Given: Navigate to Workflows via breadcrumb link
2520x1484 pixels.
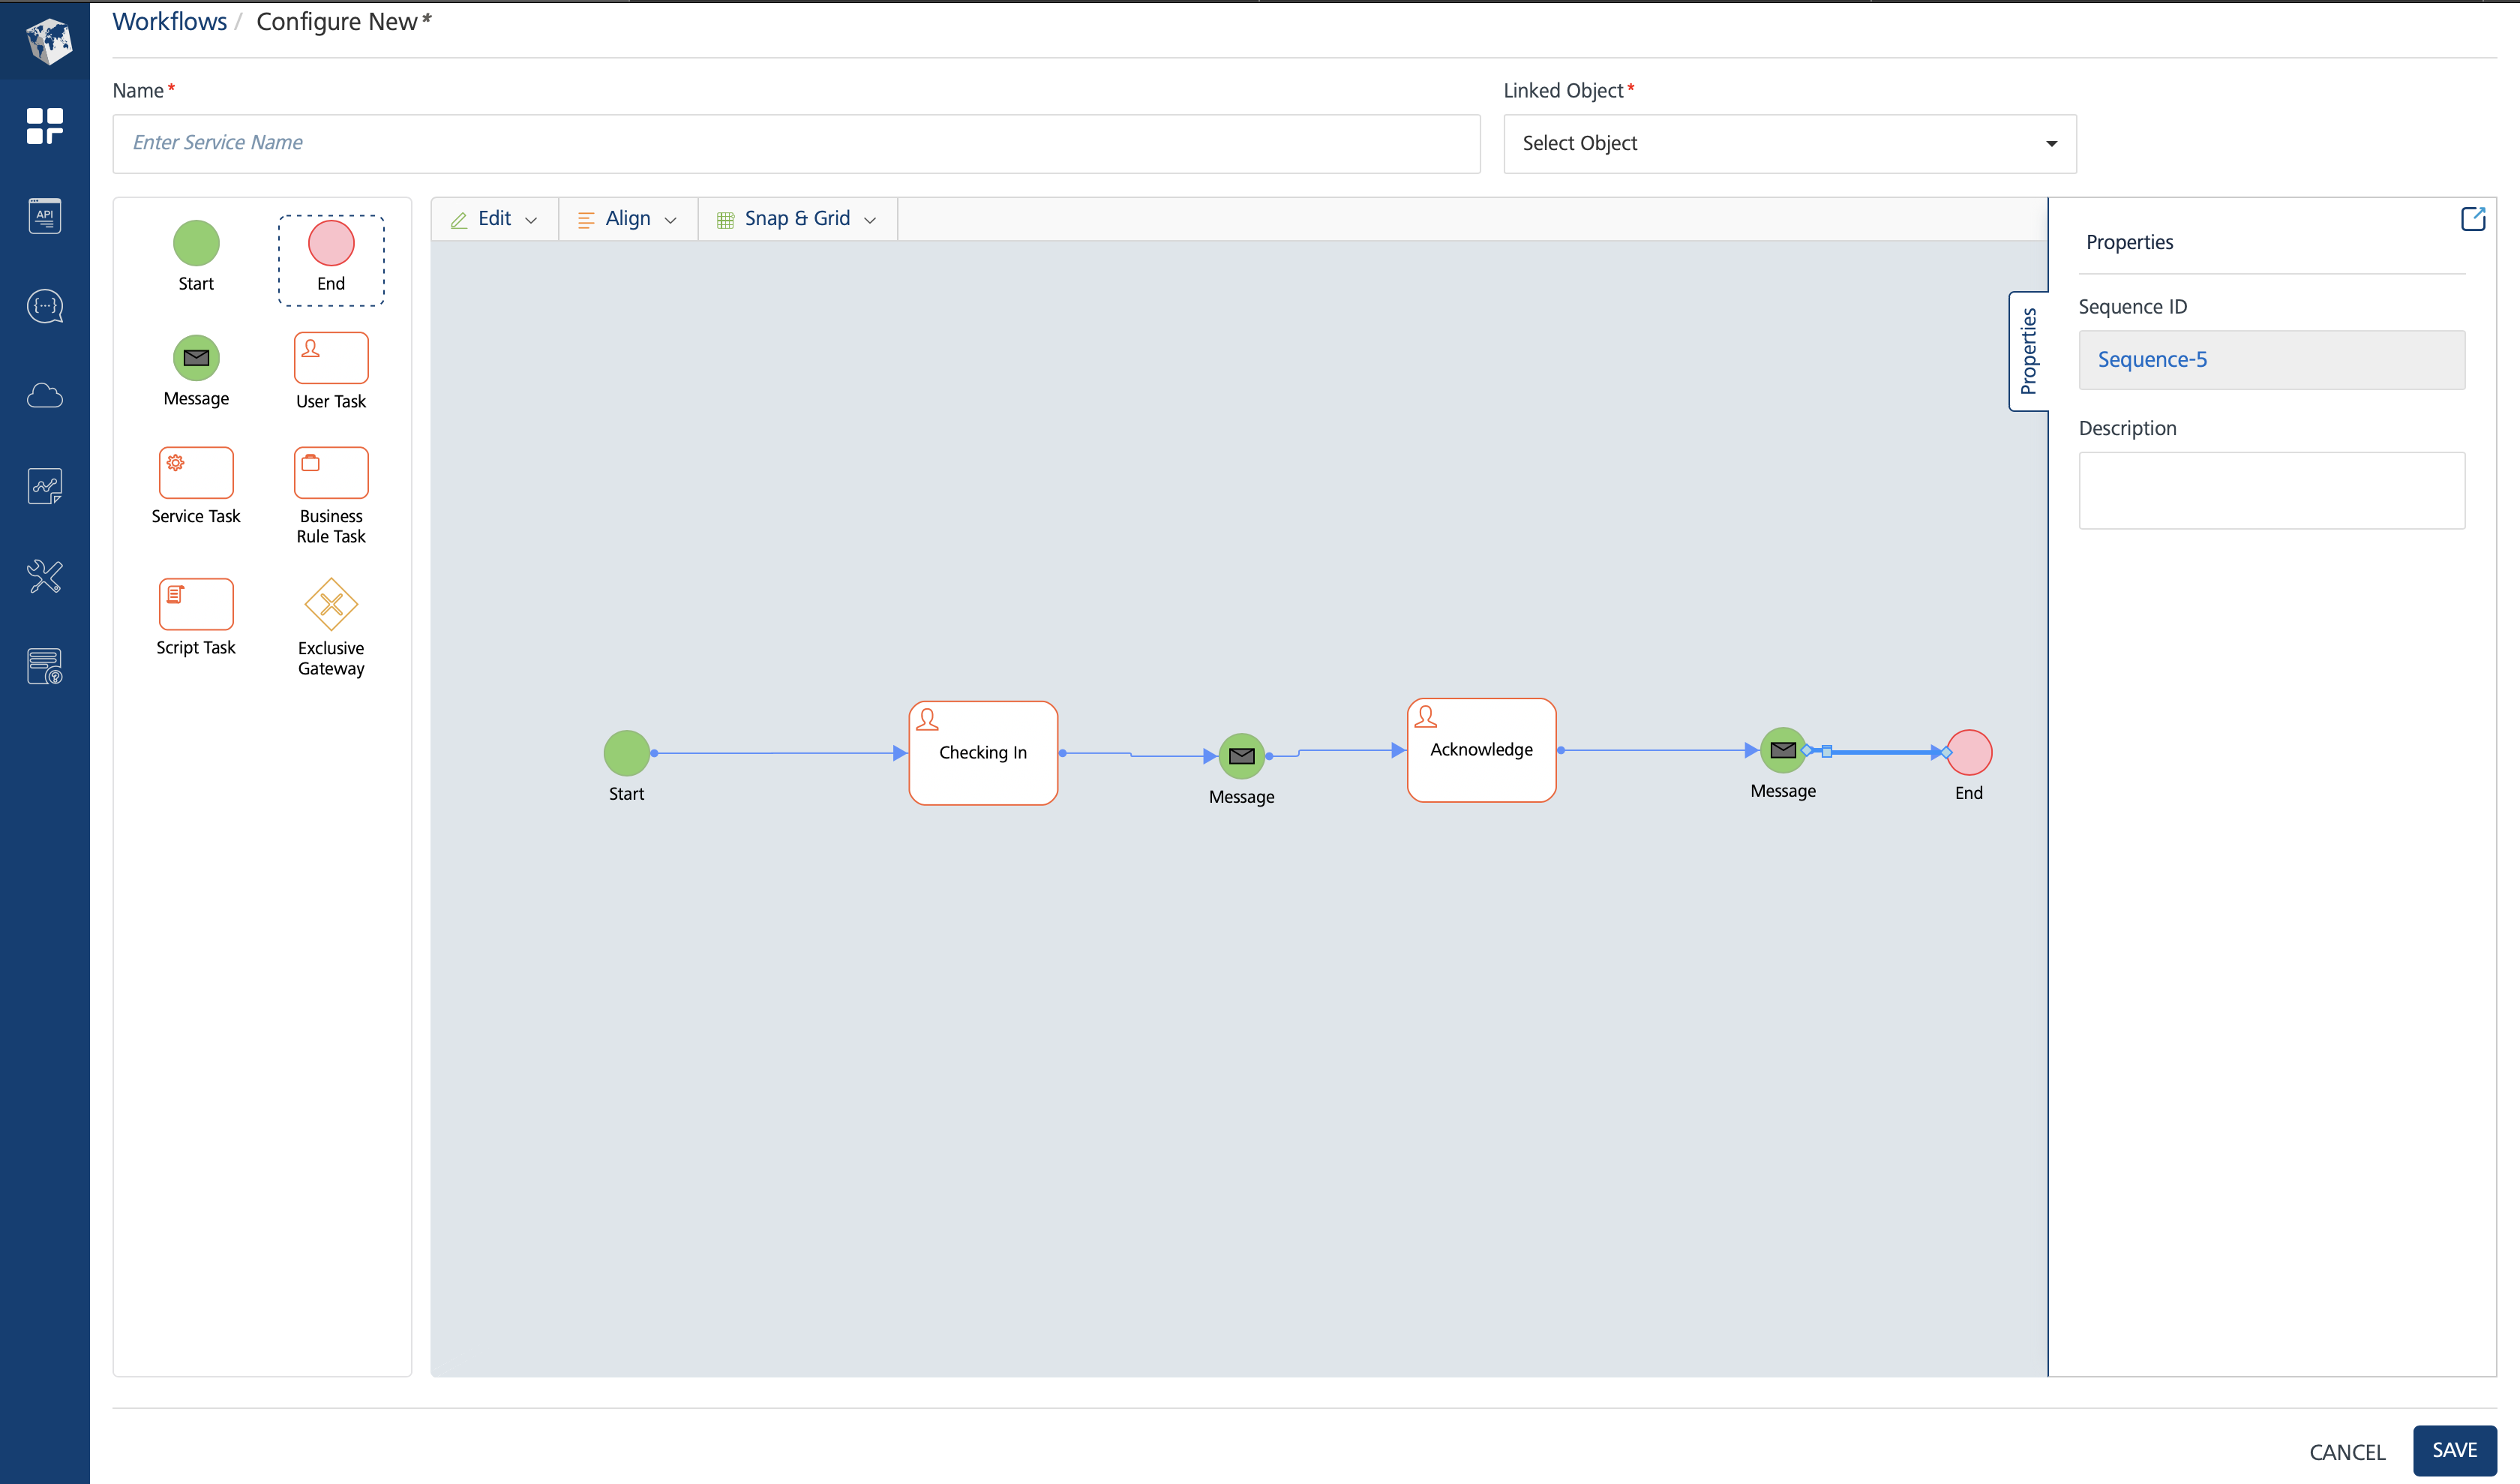Looking at the screenshot, I should (x=169, y=21).
